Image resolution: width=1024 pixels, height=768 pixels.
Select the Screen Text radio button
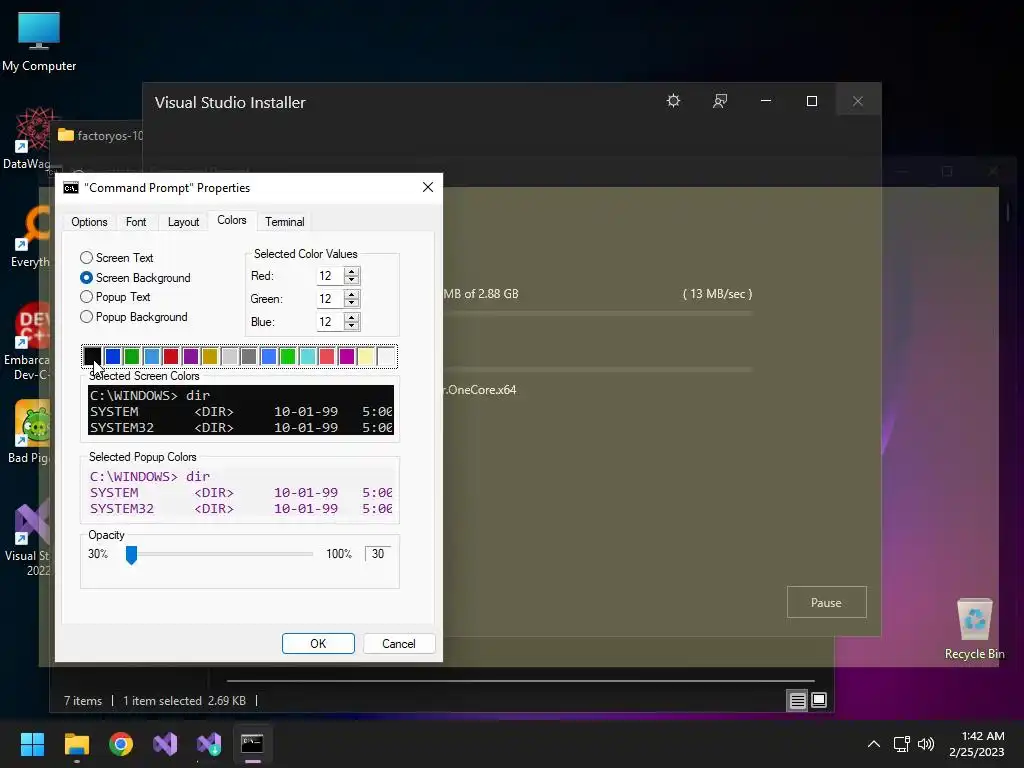coord(116,257)
